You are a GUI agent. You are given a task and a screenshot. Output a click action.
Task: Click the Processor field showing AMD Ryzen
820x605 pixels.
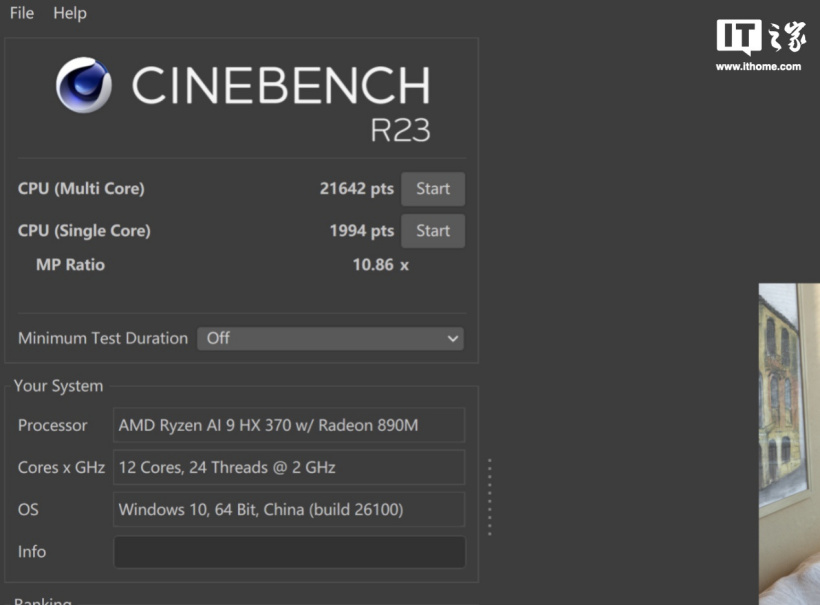(289, 425)
